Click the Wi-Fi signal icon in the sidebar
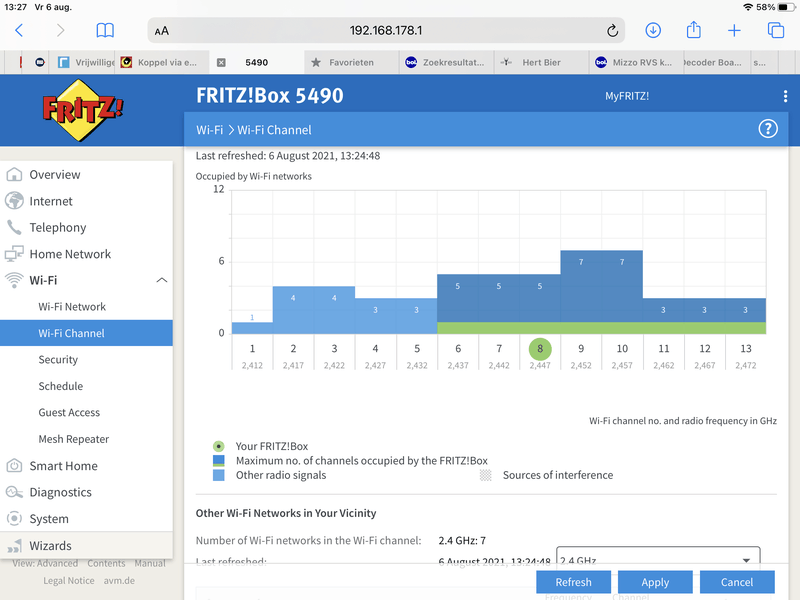Viewport: 800px width, 600px height. (x=14, y=280)
